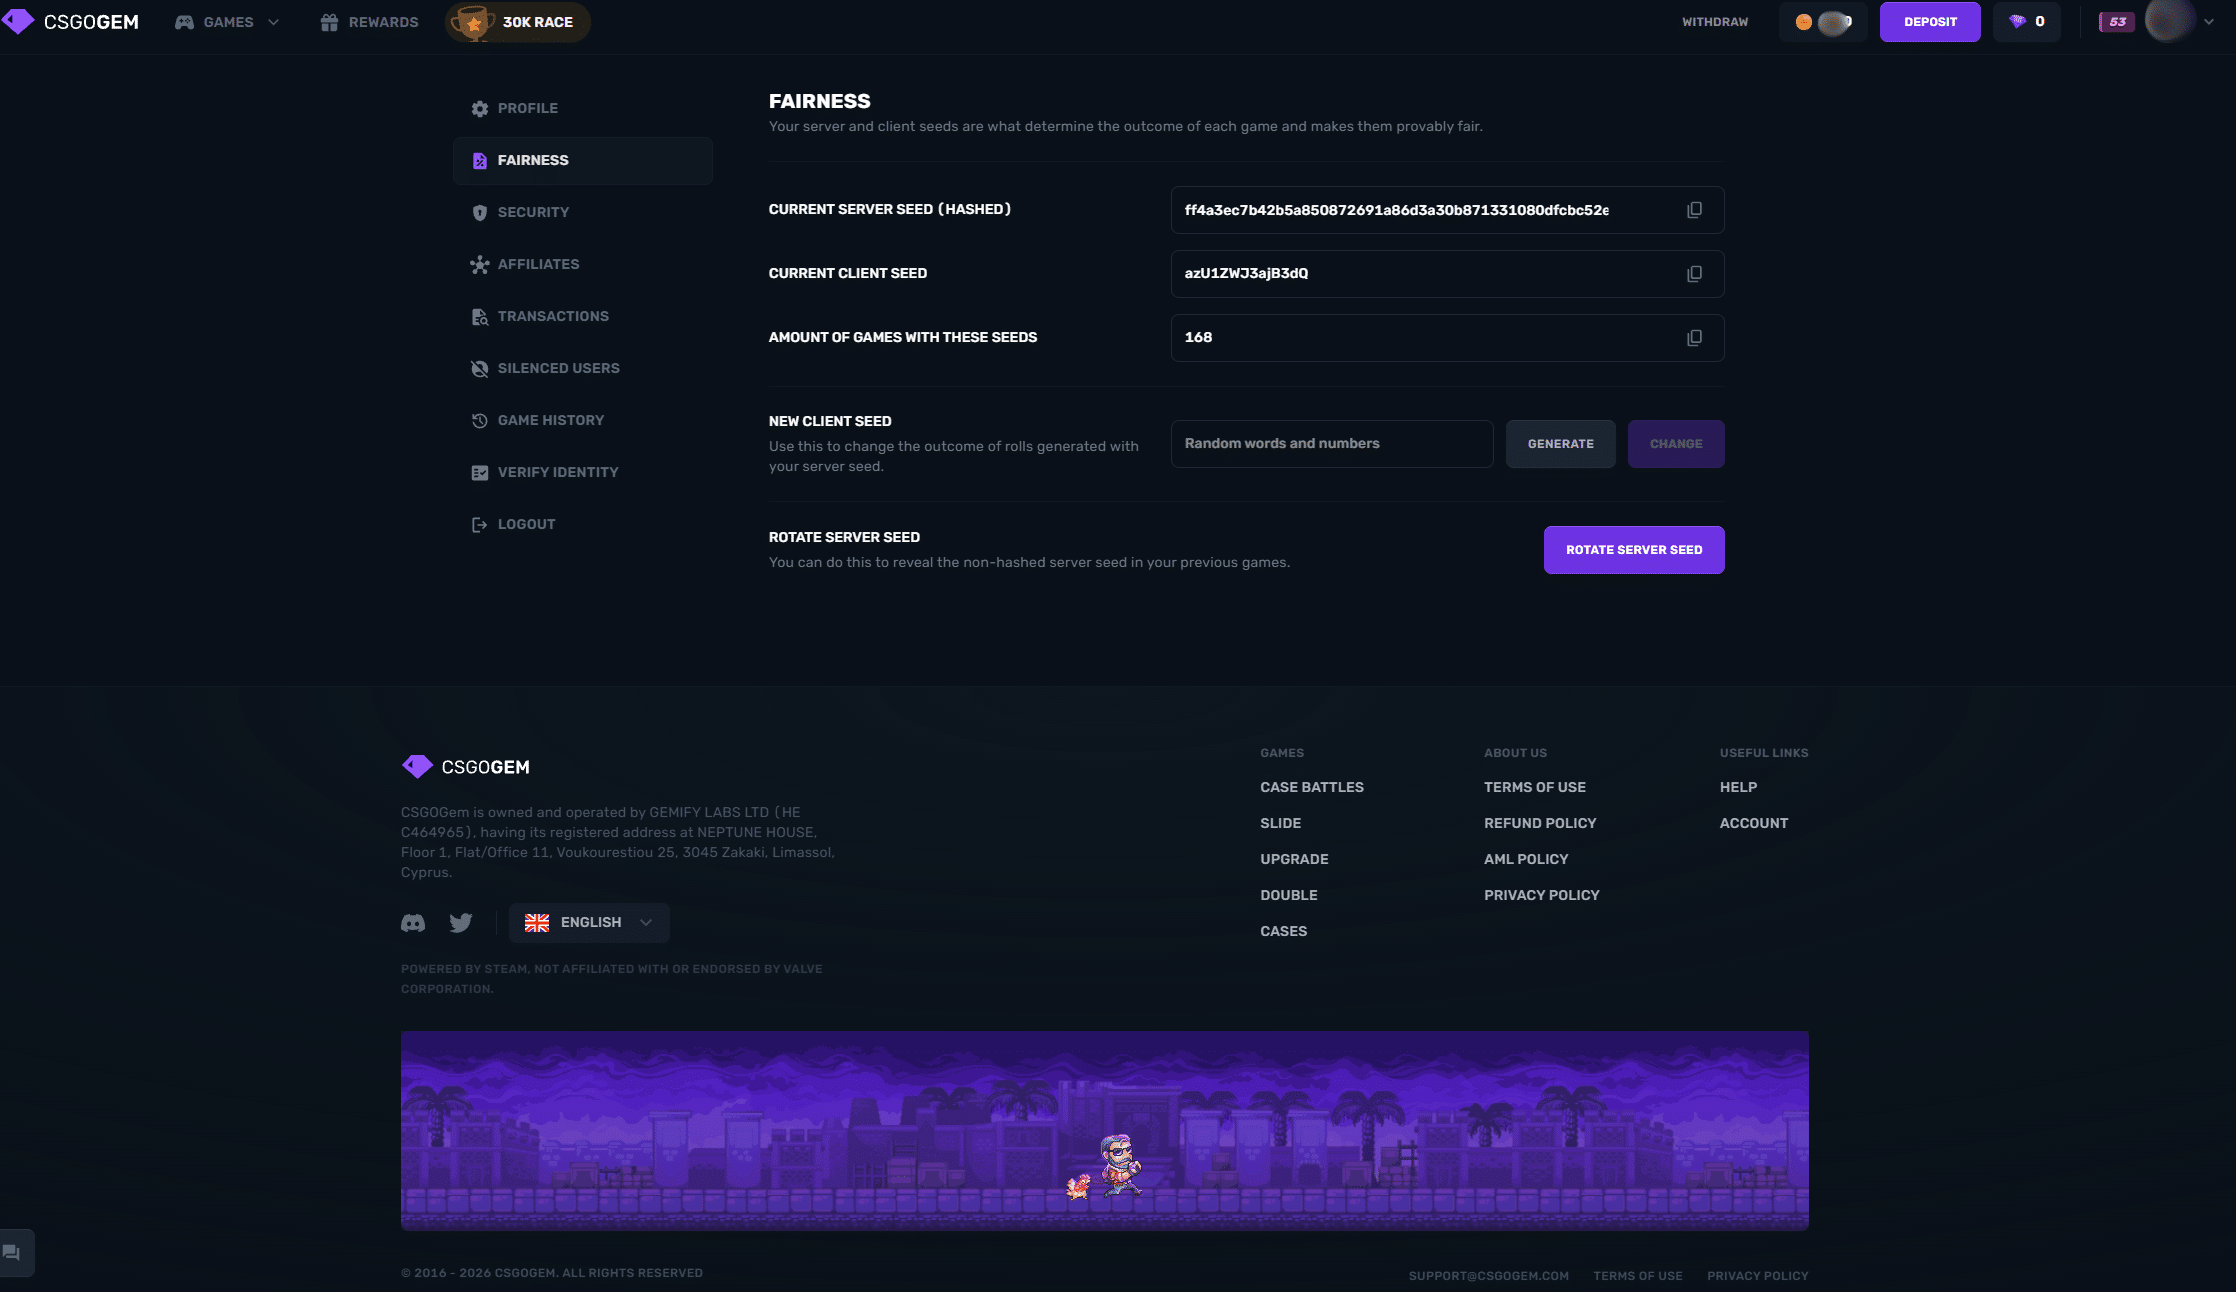Click bottom bar Privacy Policy link

[x=1757, y=1276]
